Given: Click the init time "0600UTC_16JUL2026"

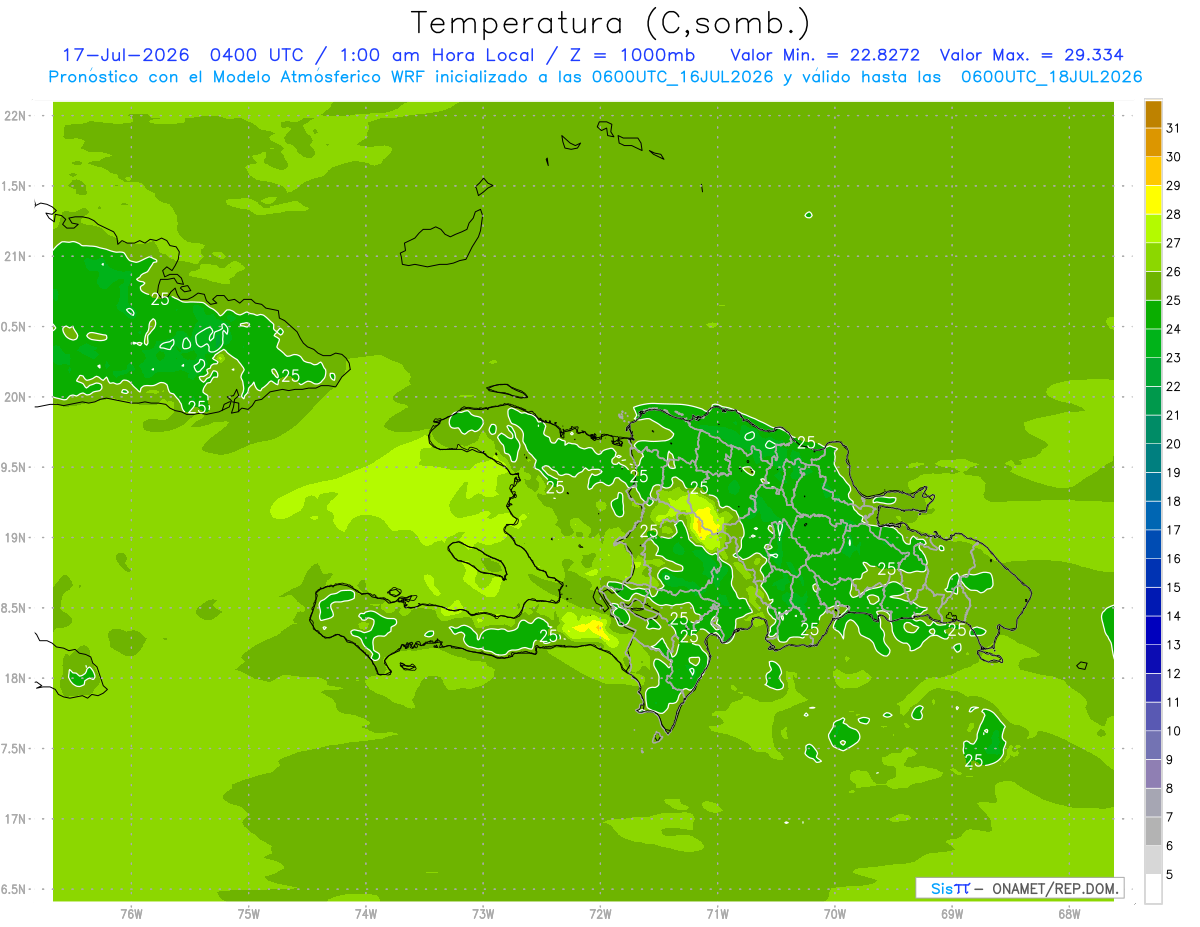Looking at the screenshot, I should coord(683,77).
